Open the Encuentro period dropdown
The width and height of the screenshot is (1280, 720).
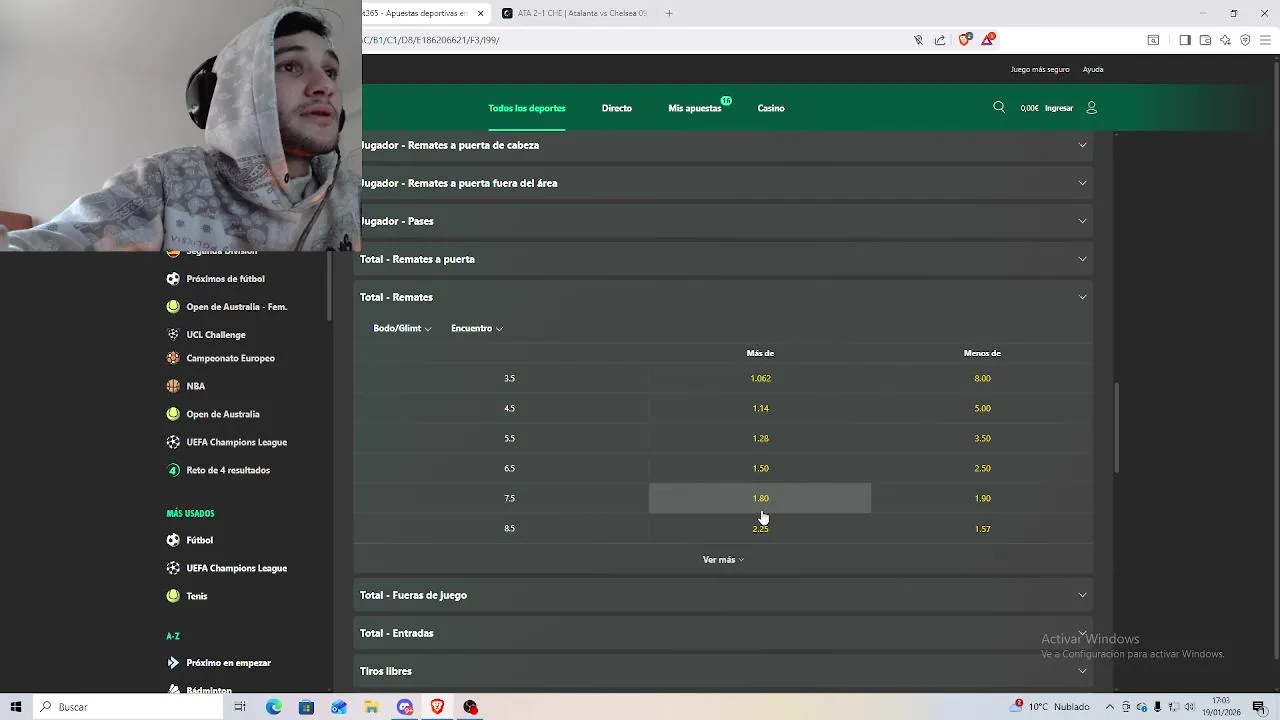tap(476, 328)
